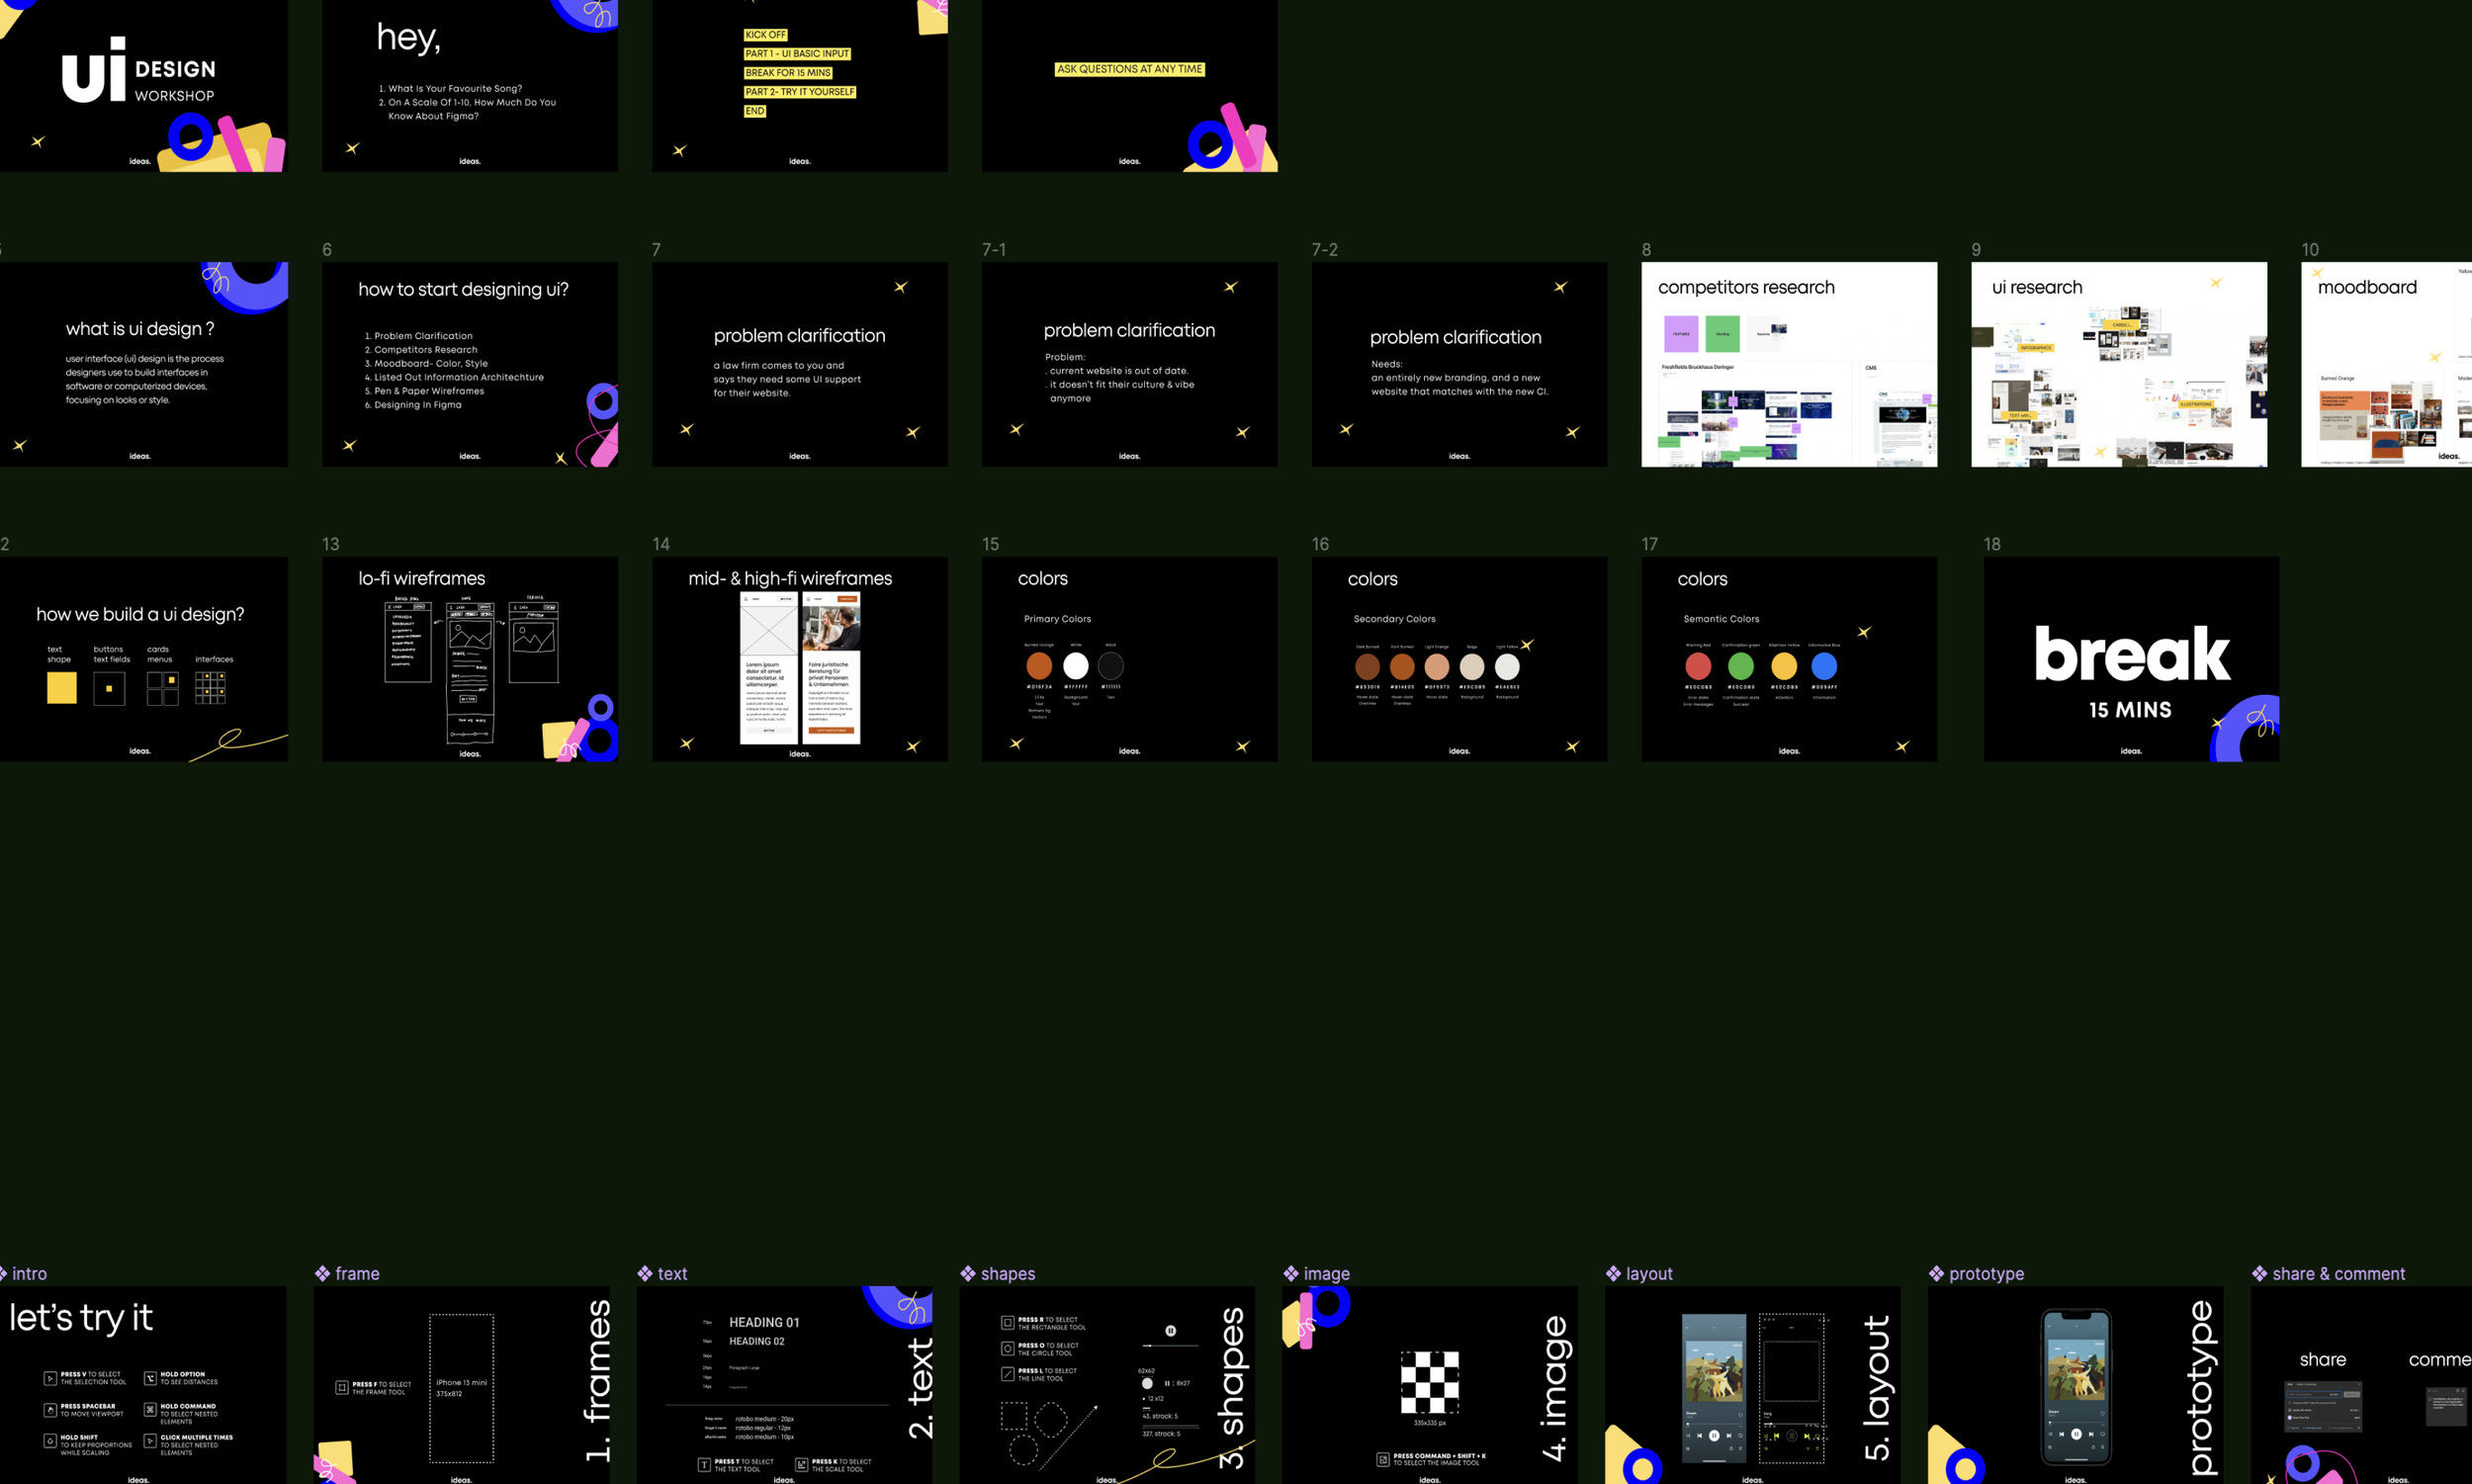Click the scale tool icon beside 'Press K'
The image size is (2472, 1484).
(x=801, y=1465)
